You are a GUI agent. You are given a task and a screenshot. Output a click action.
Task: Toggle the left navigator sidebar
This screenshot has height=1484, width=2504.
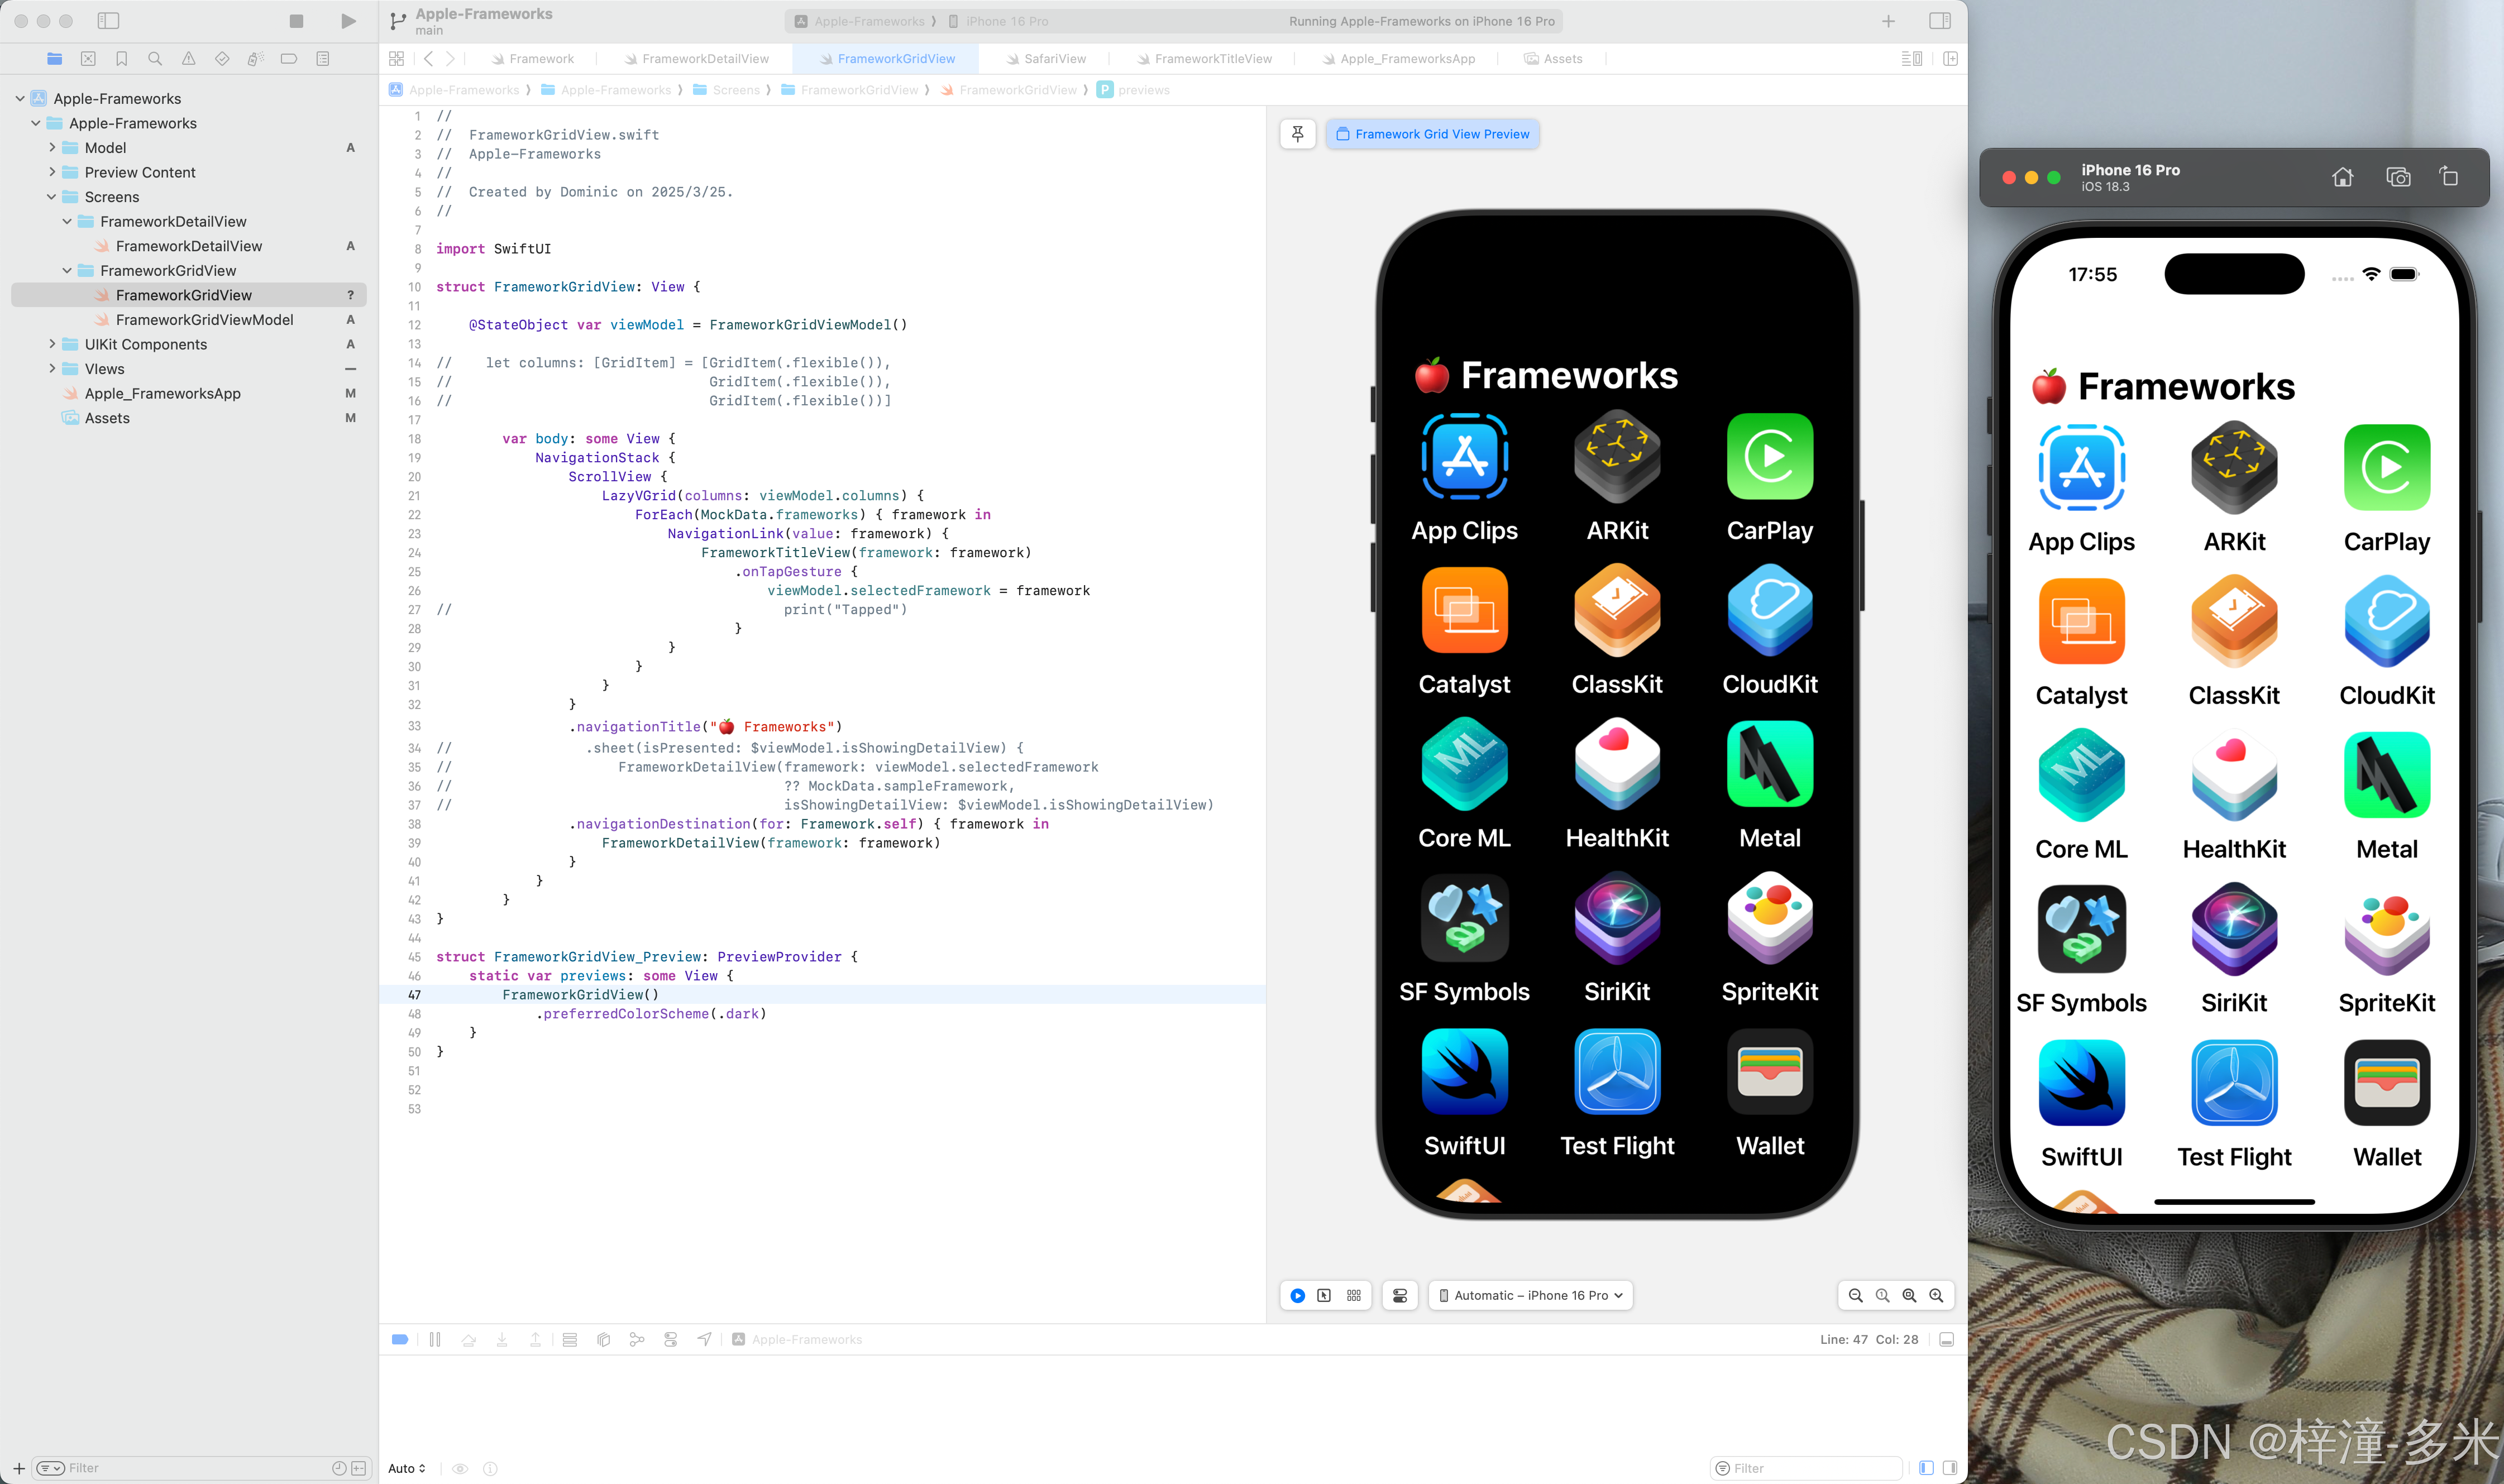108,21
